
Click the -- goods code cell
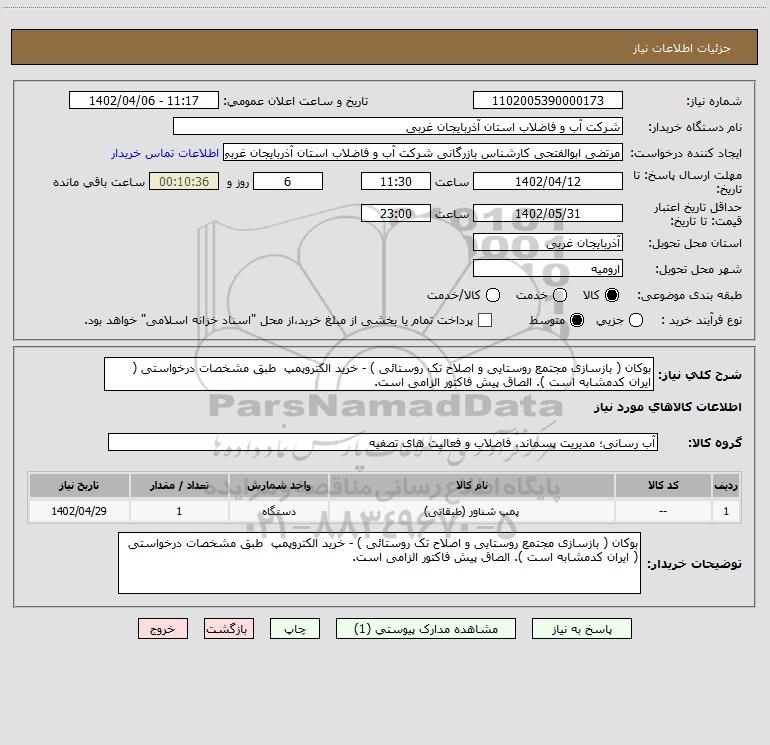click(663, 511)
